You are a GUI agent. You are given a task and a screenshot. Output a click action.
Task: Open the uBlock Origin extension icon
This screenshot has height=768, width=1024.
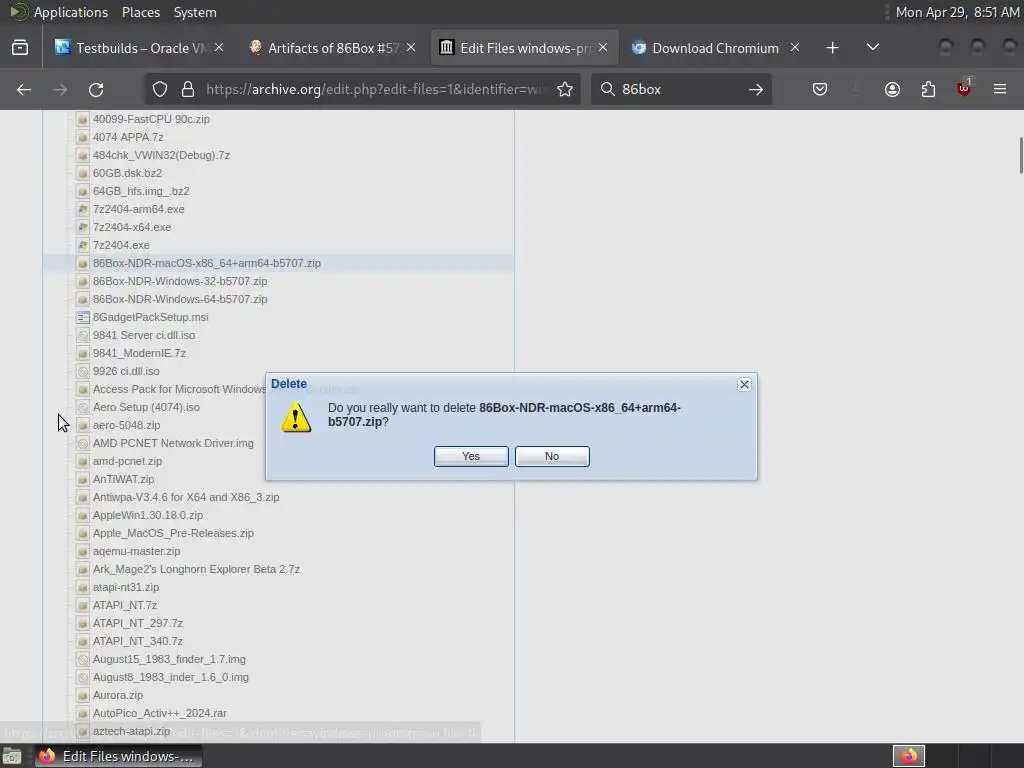tap(964, 89)
